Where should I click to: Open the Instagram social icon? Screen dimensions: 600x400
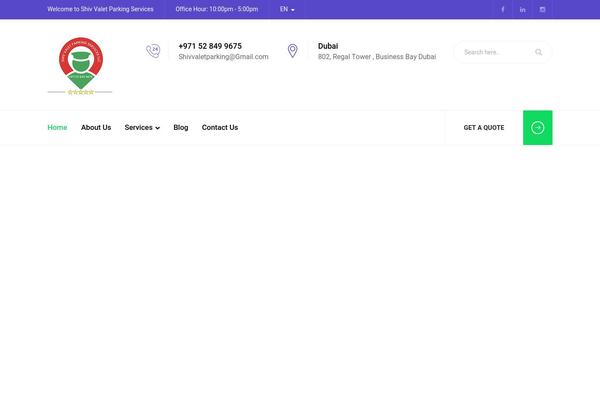tap(542, 10)
